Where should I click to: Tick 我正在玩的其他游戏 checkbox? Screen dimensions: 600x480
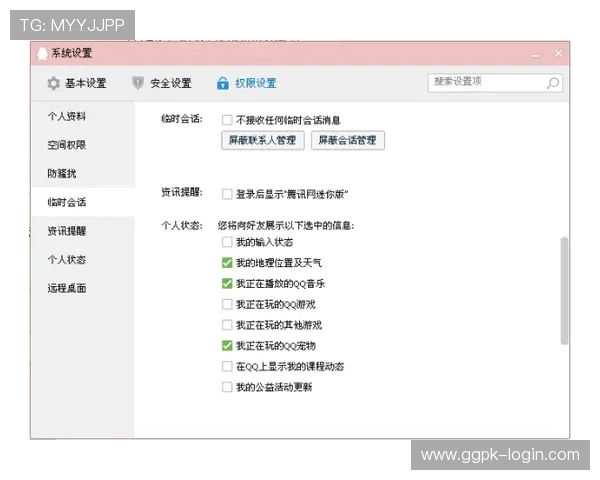coord(227,325)
